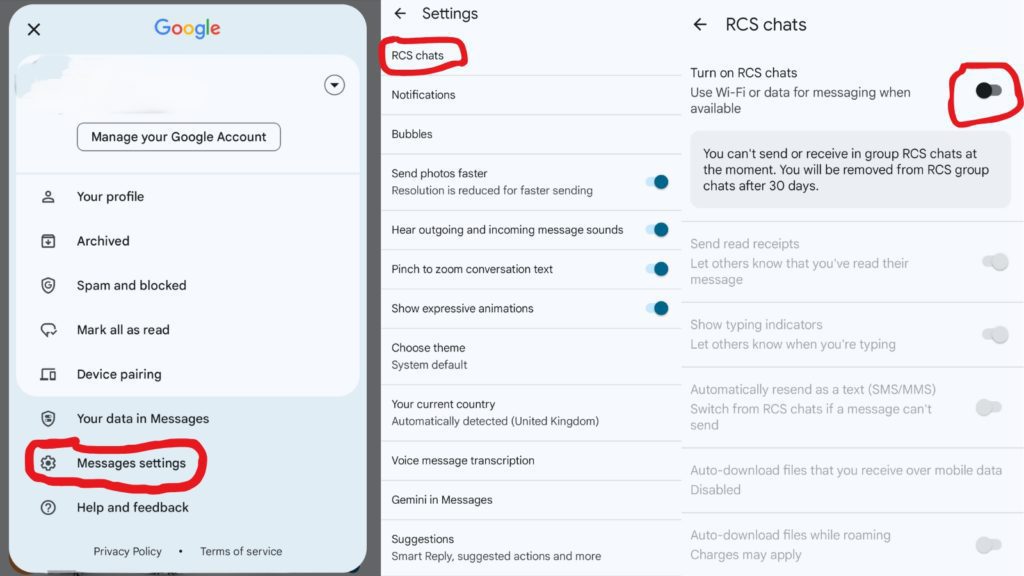Open Your profile person icon
Viewport: 1024px width, 576px height.
[x=48, y=197]
